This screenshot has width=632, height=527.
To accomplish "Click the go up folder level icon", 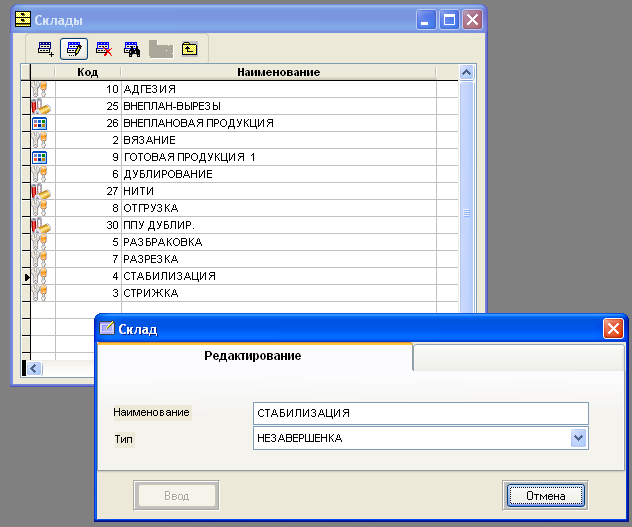I will (x=189, y=49).
